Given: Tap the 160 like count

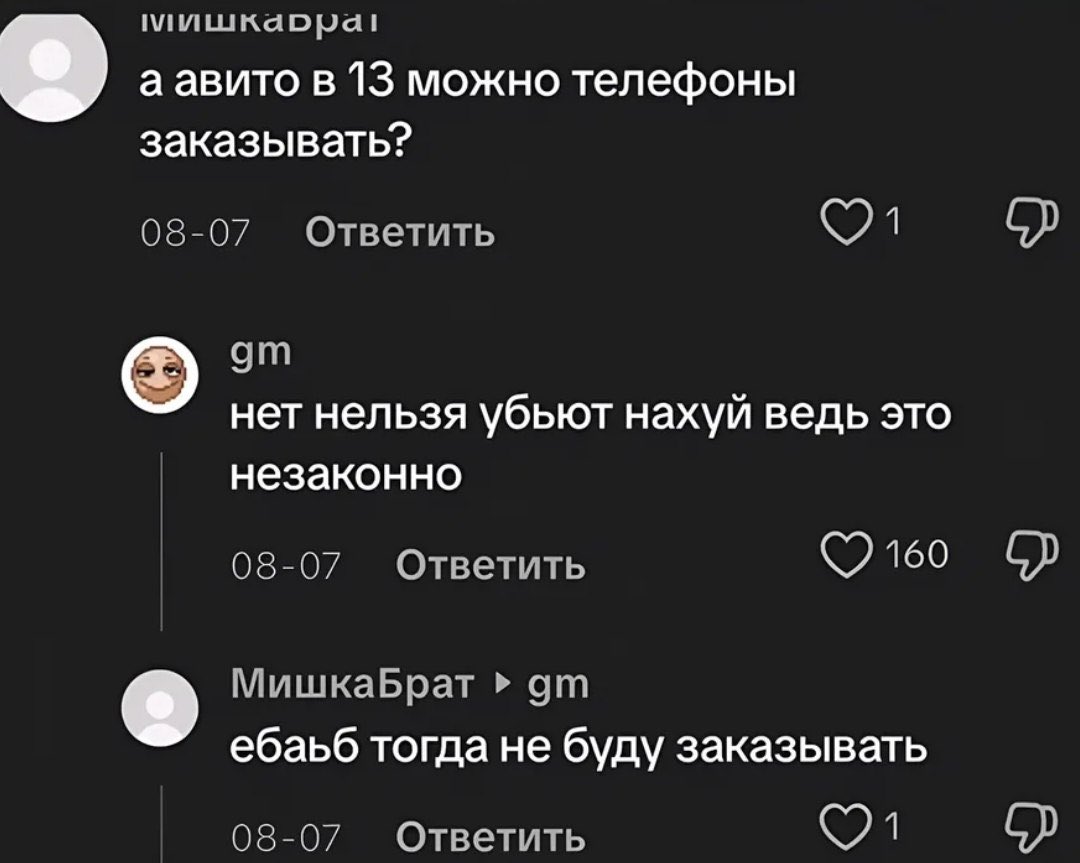Looking at the screenshot, I should (x=916, y=555).
